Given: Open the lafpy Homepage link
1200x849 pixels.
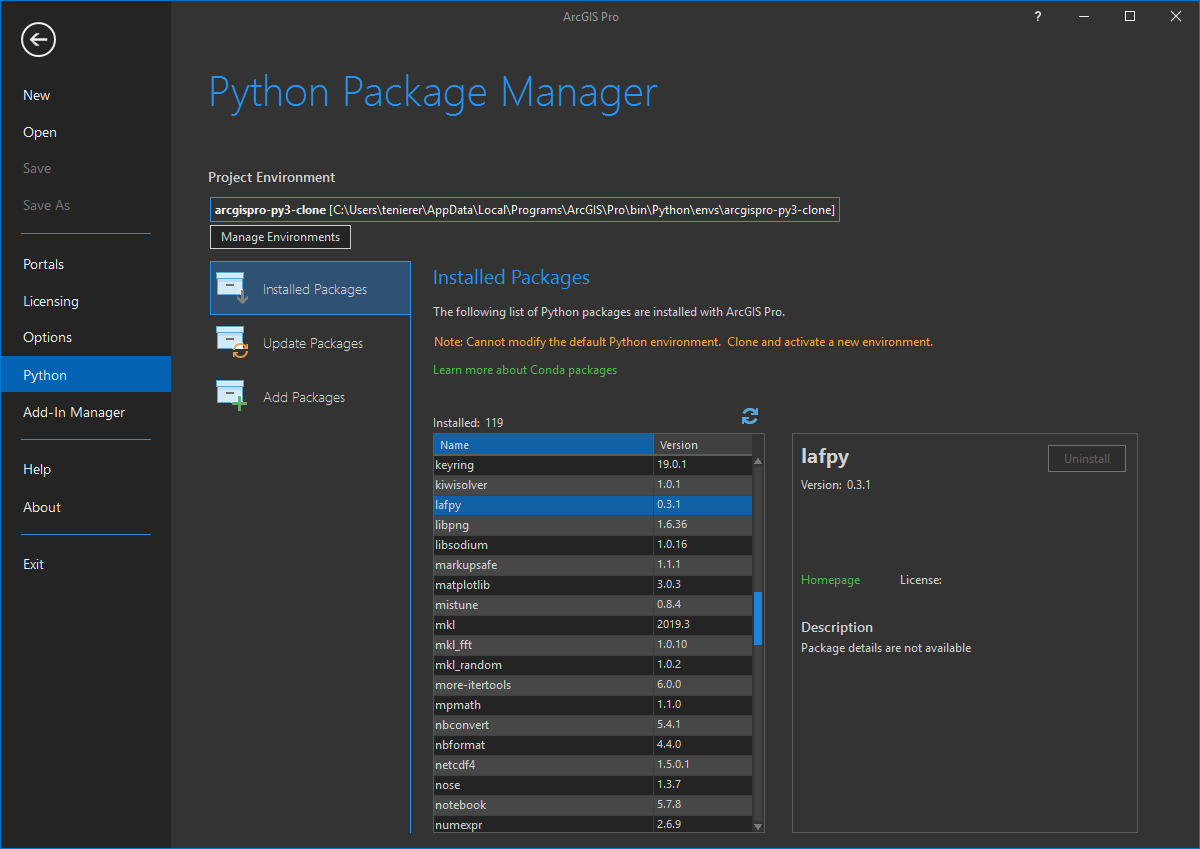Looking at the screenshot, I should coord(830,580).
